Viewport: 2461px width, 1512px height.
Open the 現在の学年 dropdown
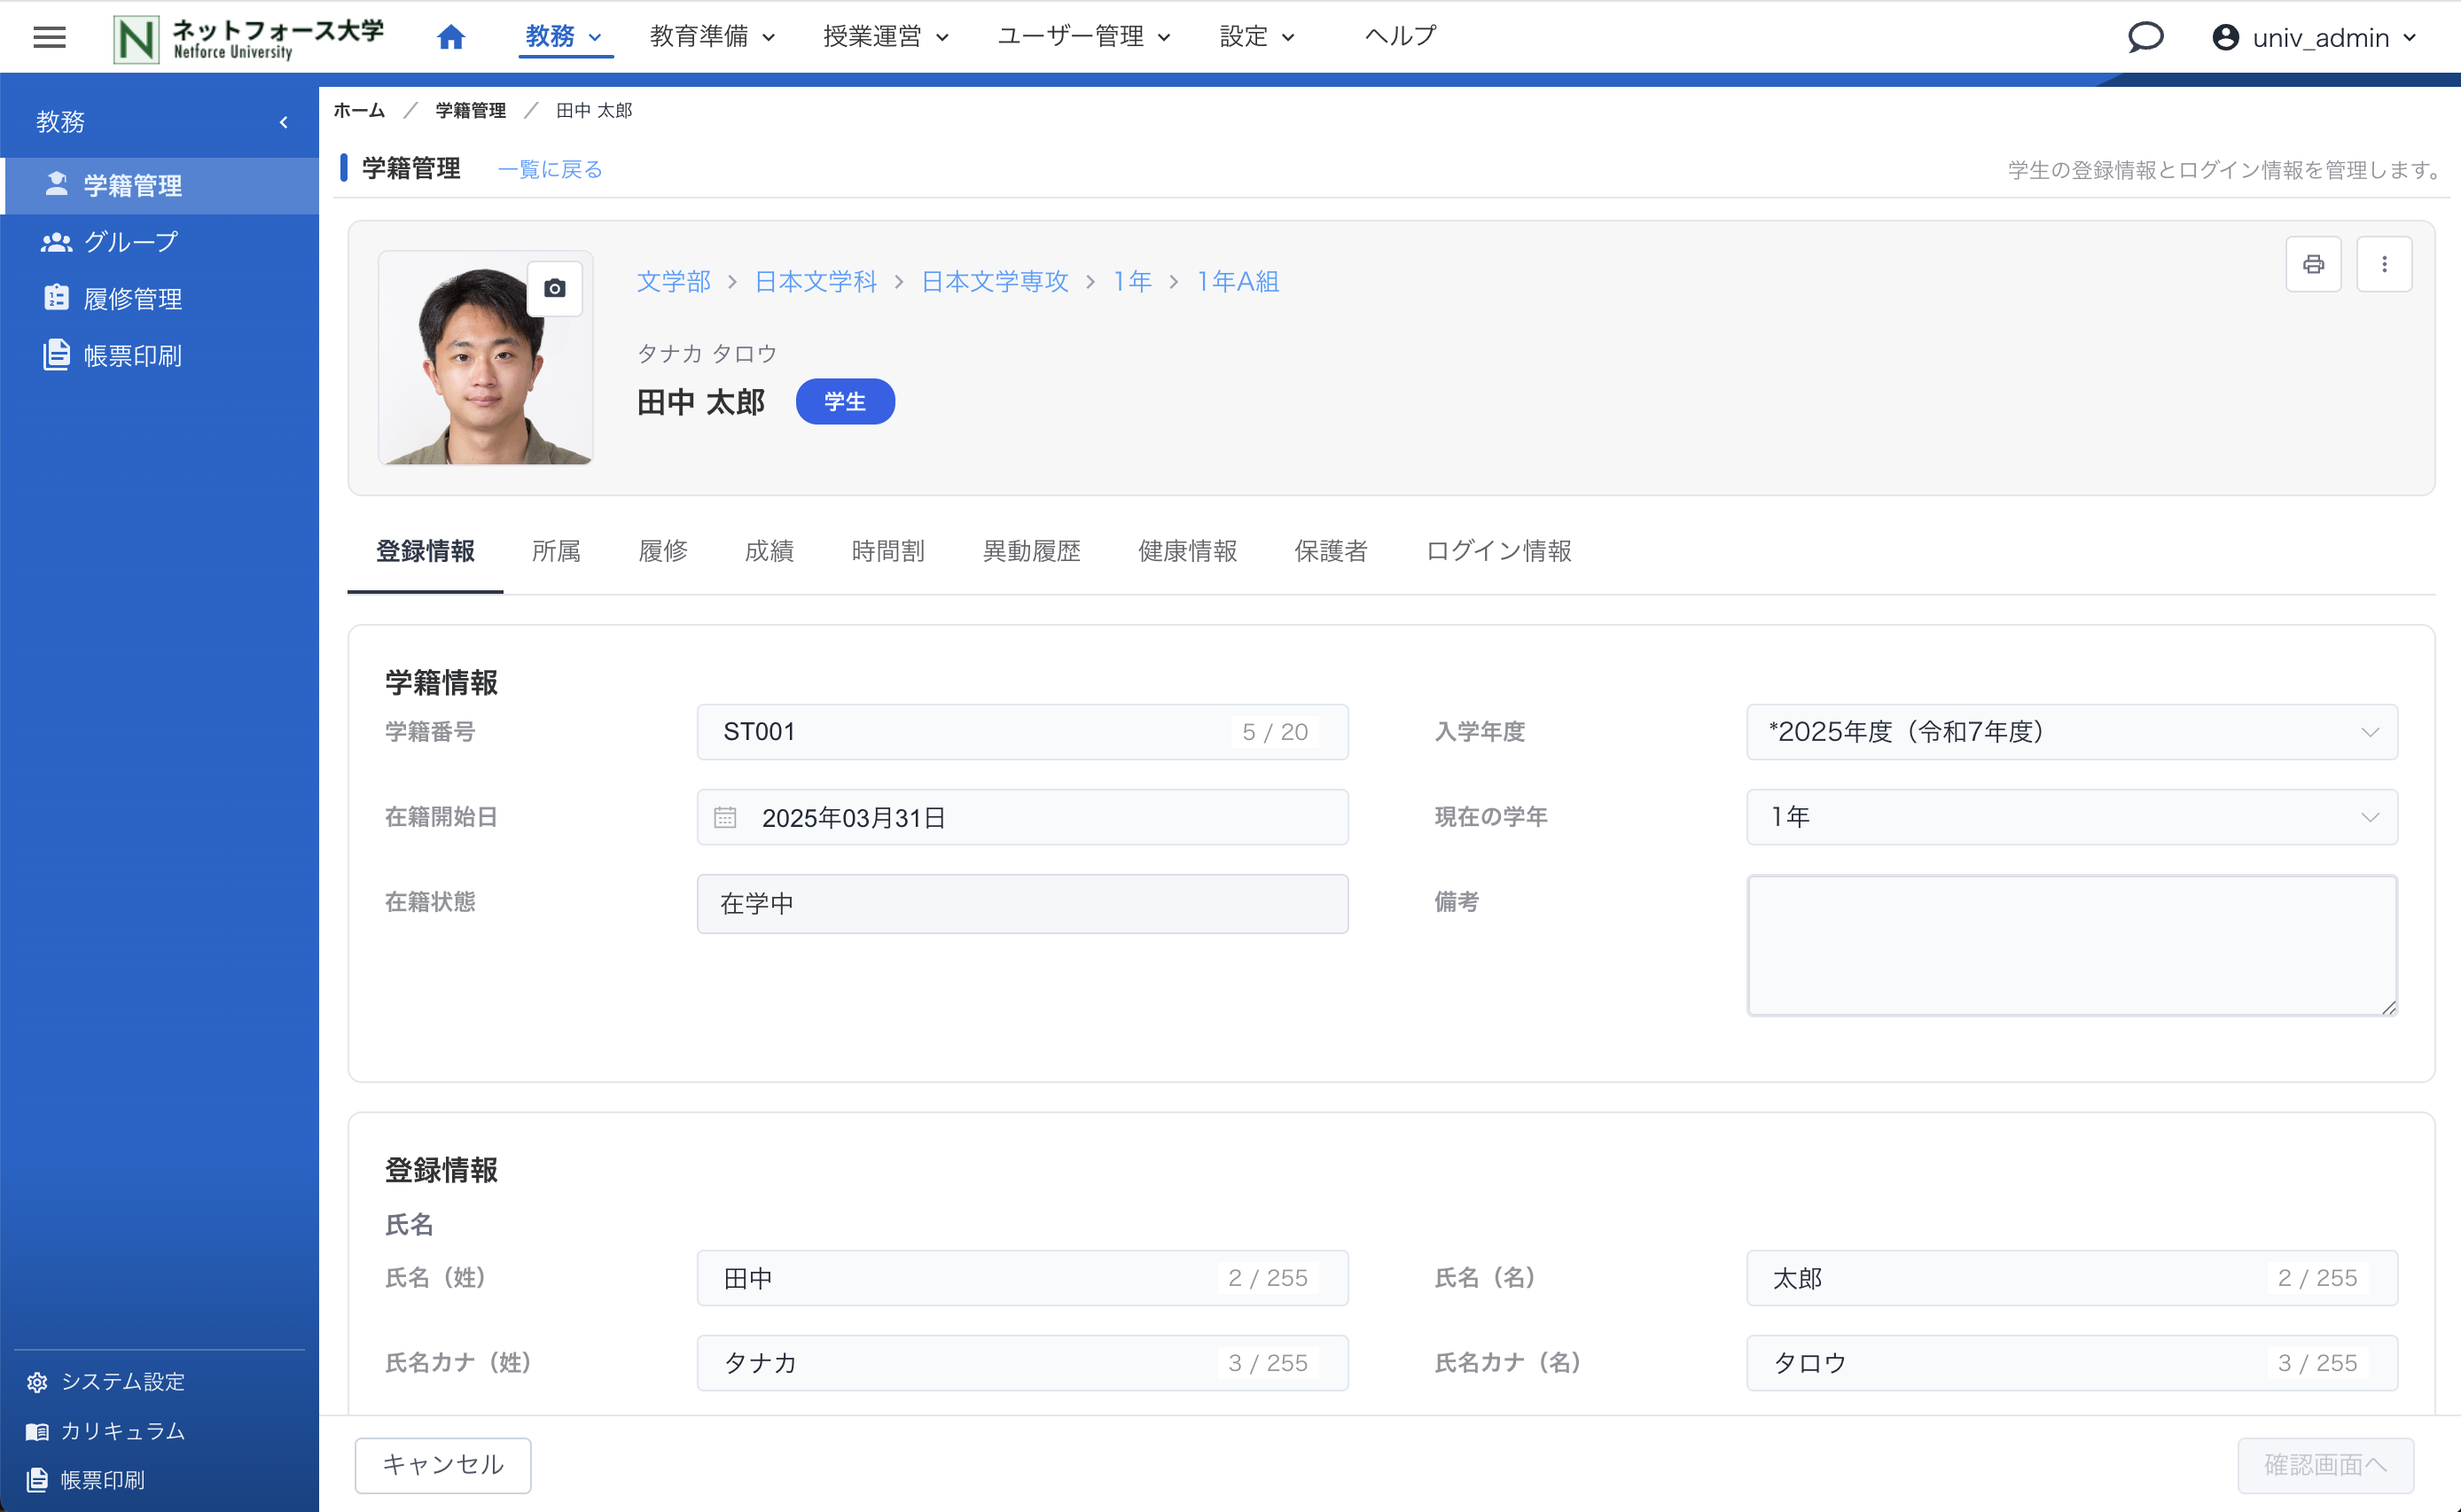(2071, 816)
